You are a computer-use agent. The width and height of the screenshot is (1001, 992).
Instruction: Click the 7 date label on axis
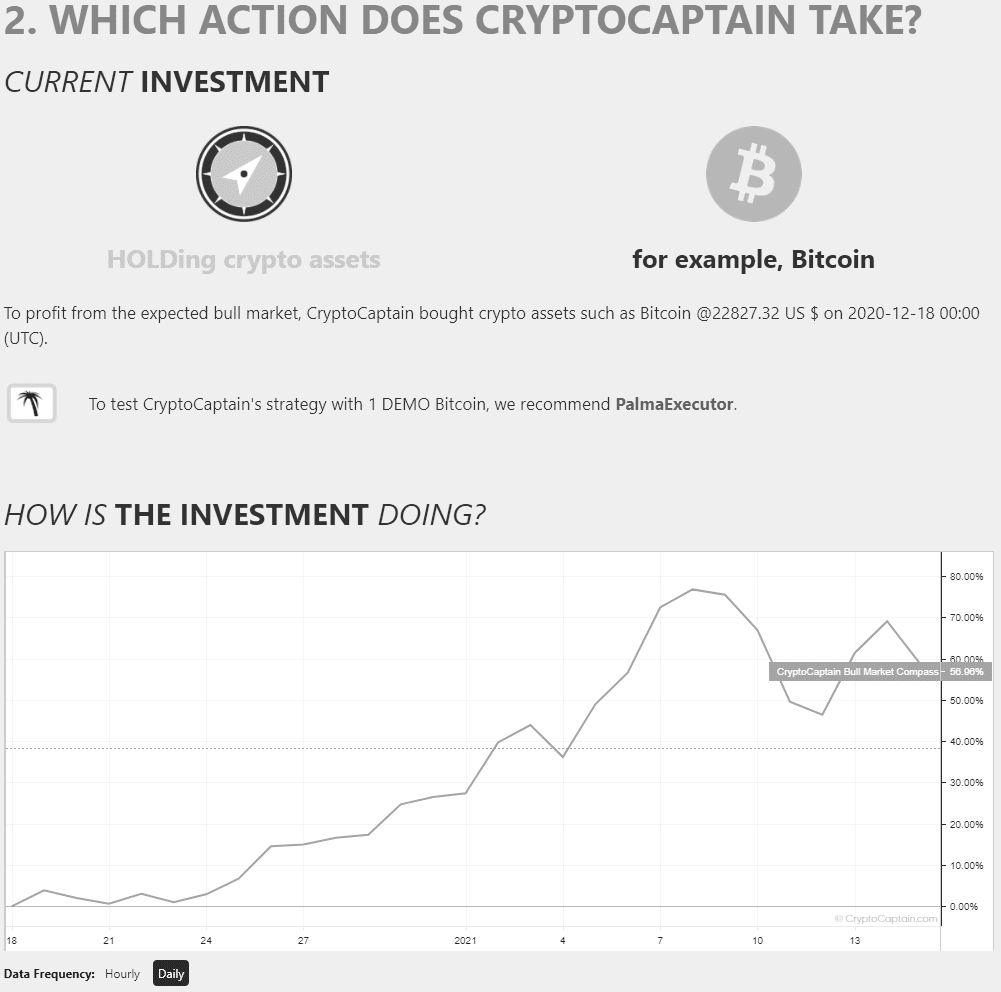[660, 940]
